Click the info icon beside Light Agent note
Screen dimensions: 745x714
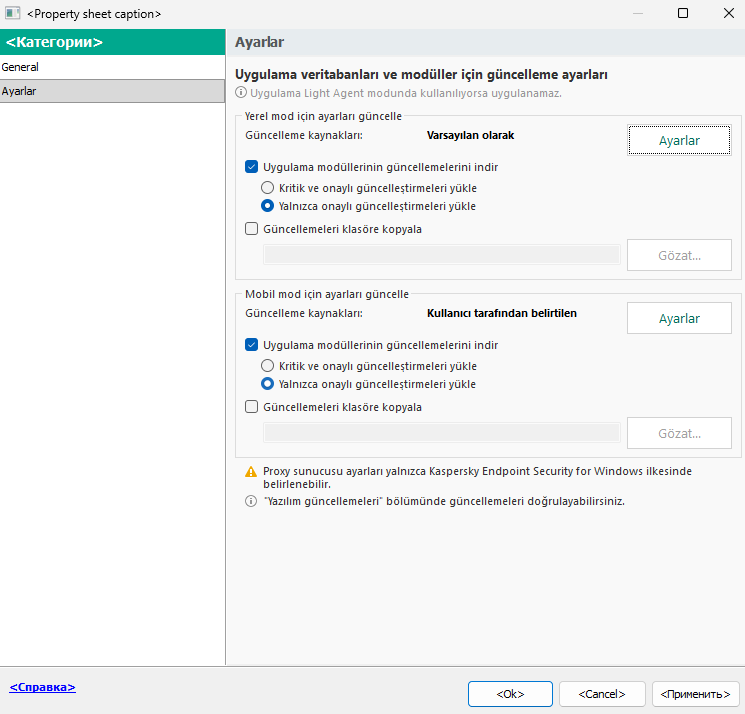point(241,93)
